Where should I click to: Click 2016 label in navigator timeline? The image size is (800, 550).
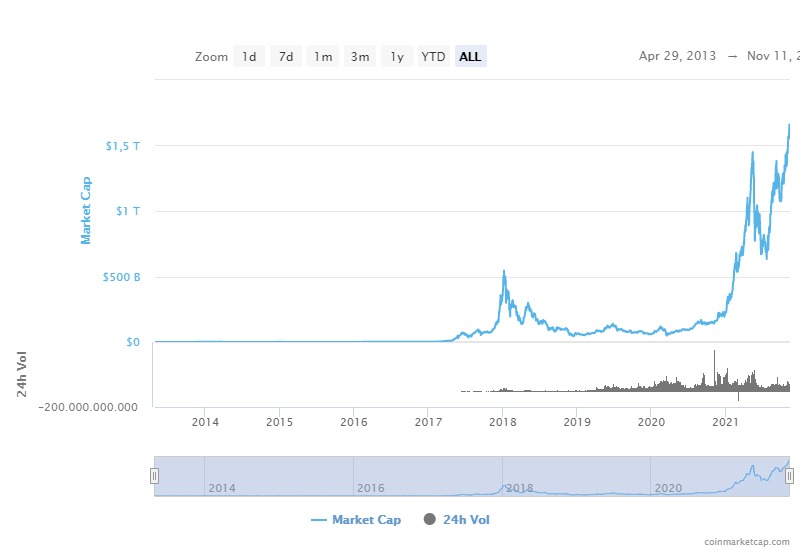pos(371,488)
